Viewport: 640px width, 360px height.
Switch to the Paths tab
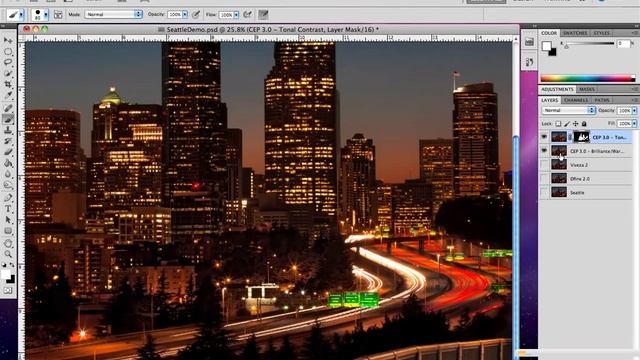(602, 100)
